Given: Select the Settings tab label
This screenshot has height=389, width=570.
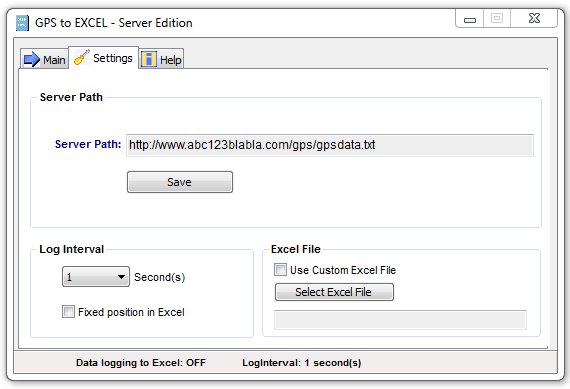Looking at the screenshot, I should (x=113, y=58).
